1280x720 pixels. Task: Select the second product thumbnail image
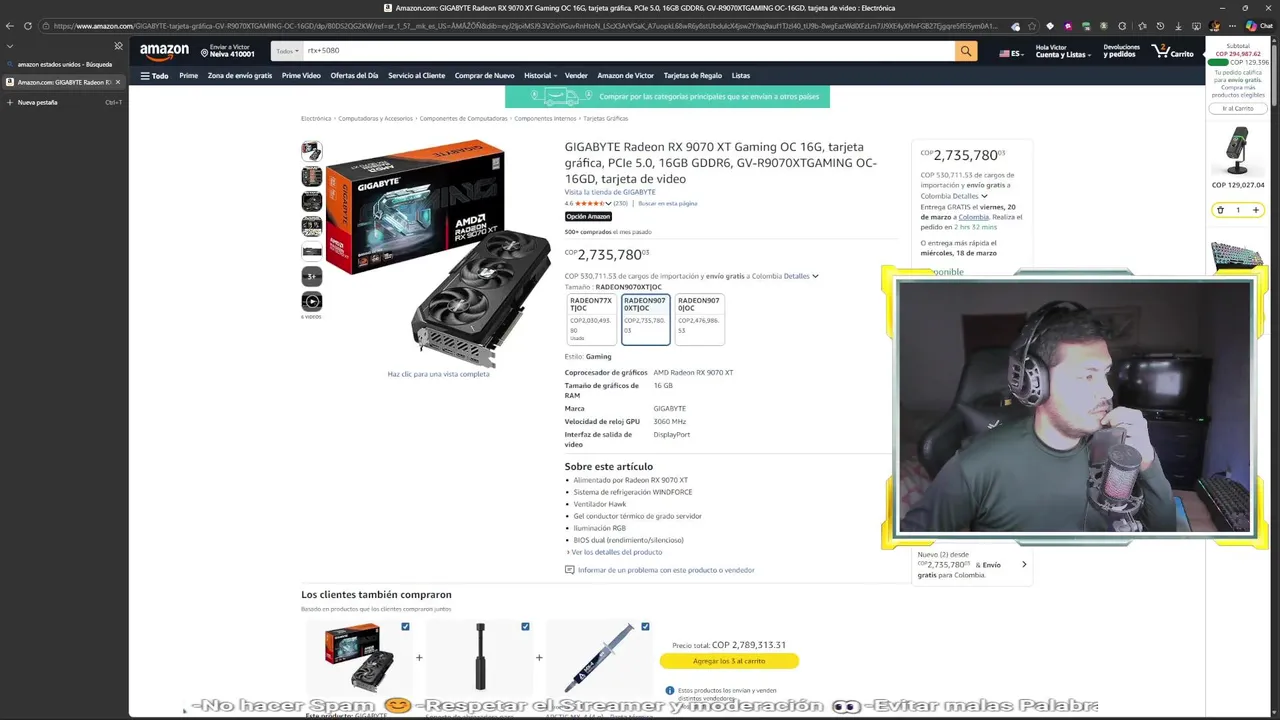coord(312,176)
